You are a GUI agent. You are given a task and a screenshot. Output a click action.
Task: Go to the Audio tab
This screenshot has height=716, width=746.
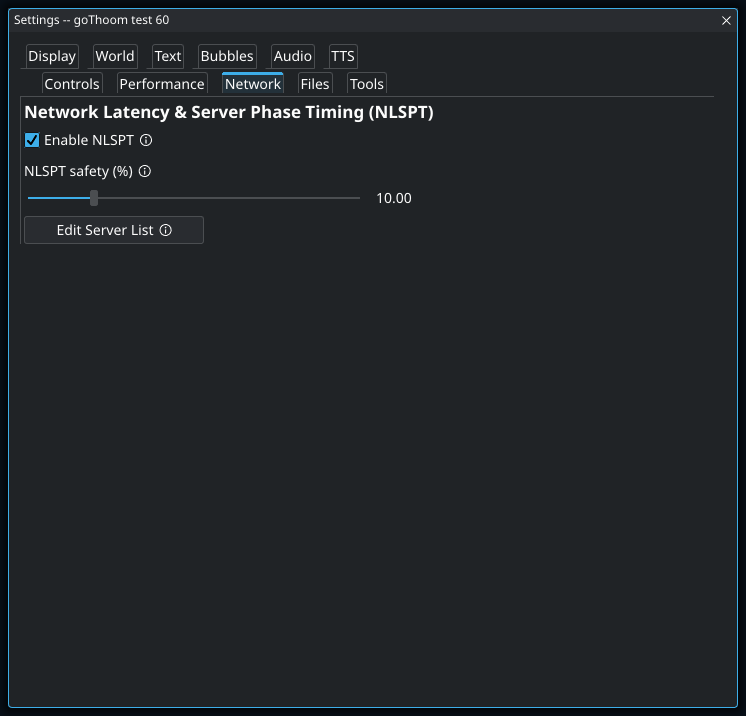[292, 56]
